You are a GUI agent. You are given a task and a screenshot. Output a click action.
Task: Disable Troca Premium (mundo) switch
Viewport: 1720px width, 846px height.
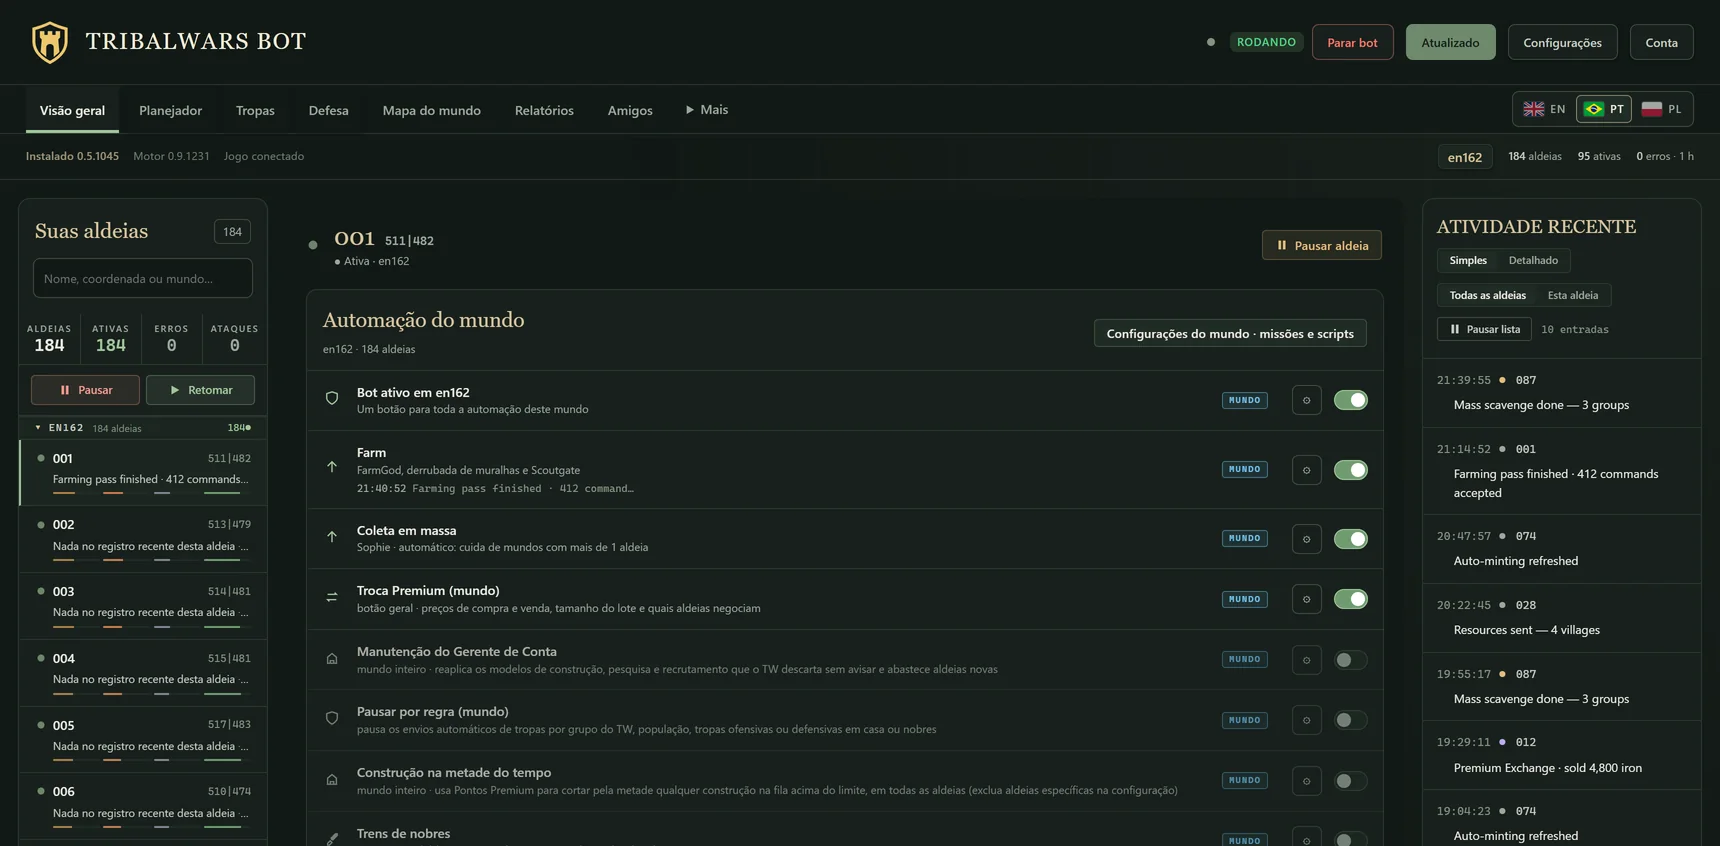1350,599
